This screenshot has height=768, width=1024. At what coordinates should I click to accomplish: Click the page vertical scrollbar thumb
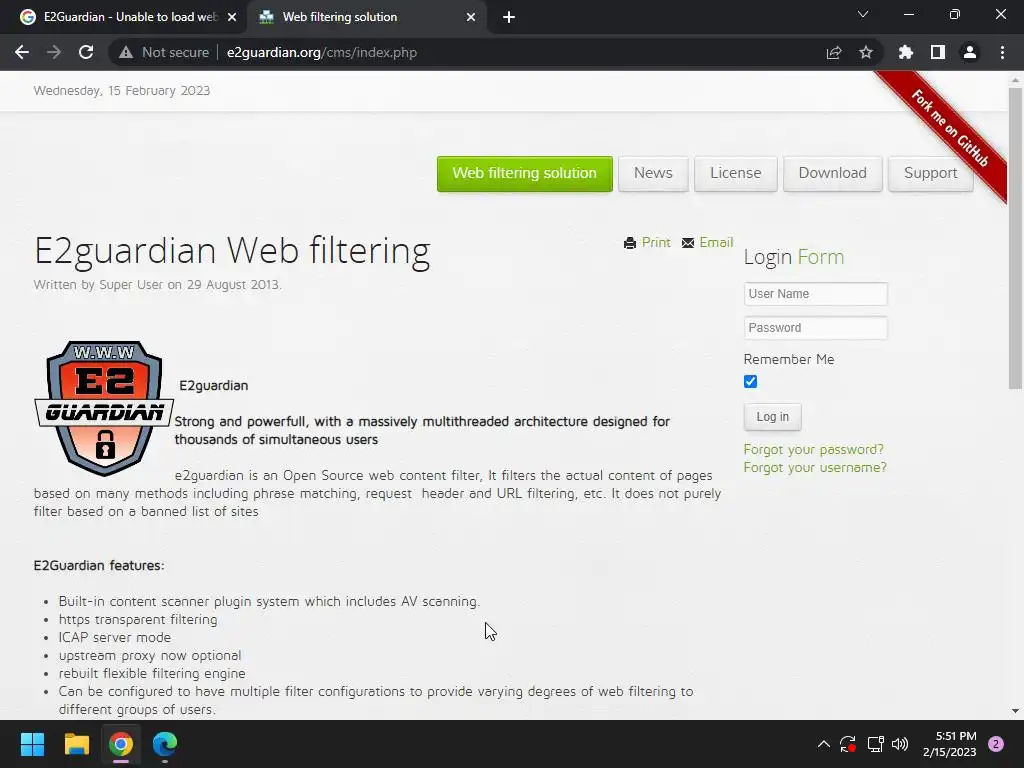tap(1015, 238)
